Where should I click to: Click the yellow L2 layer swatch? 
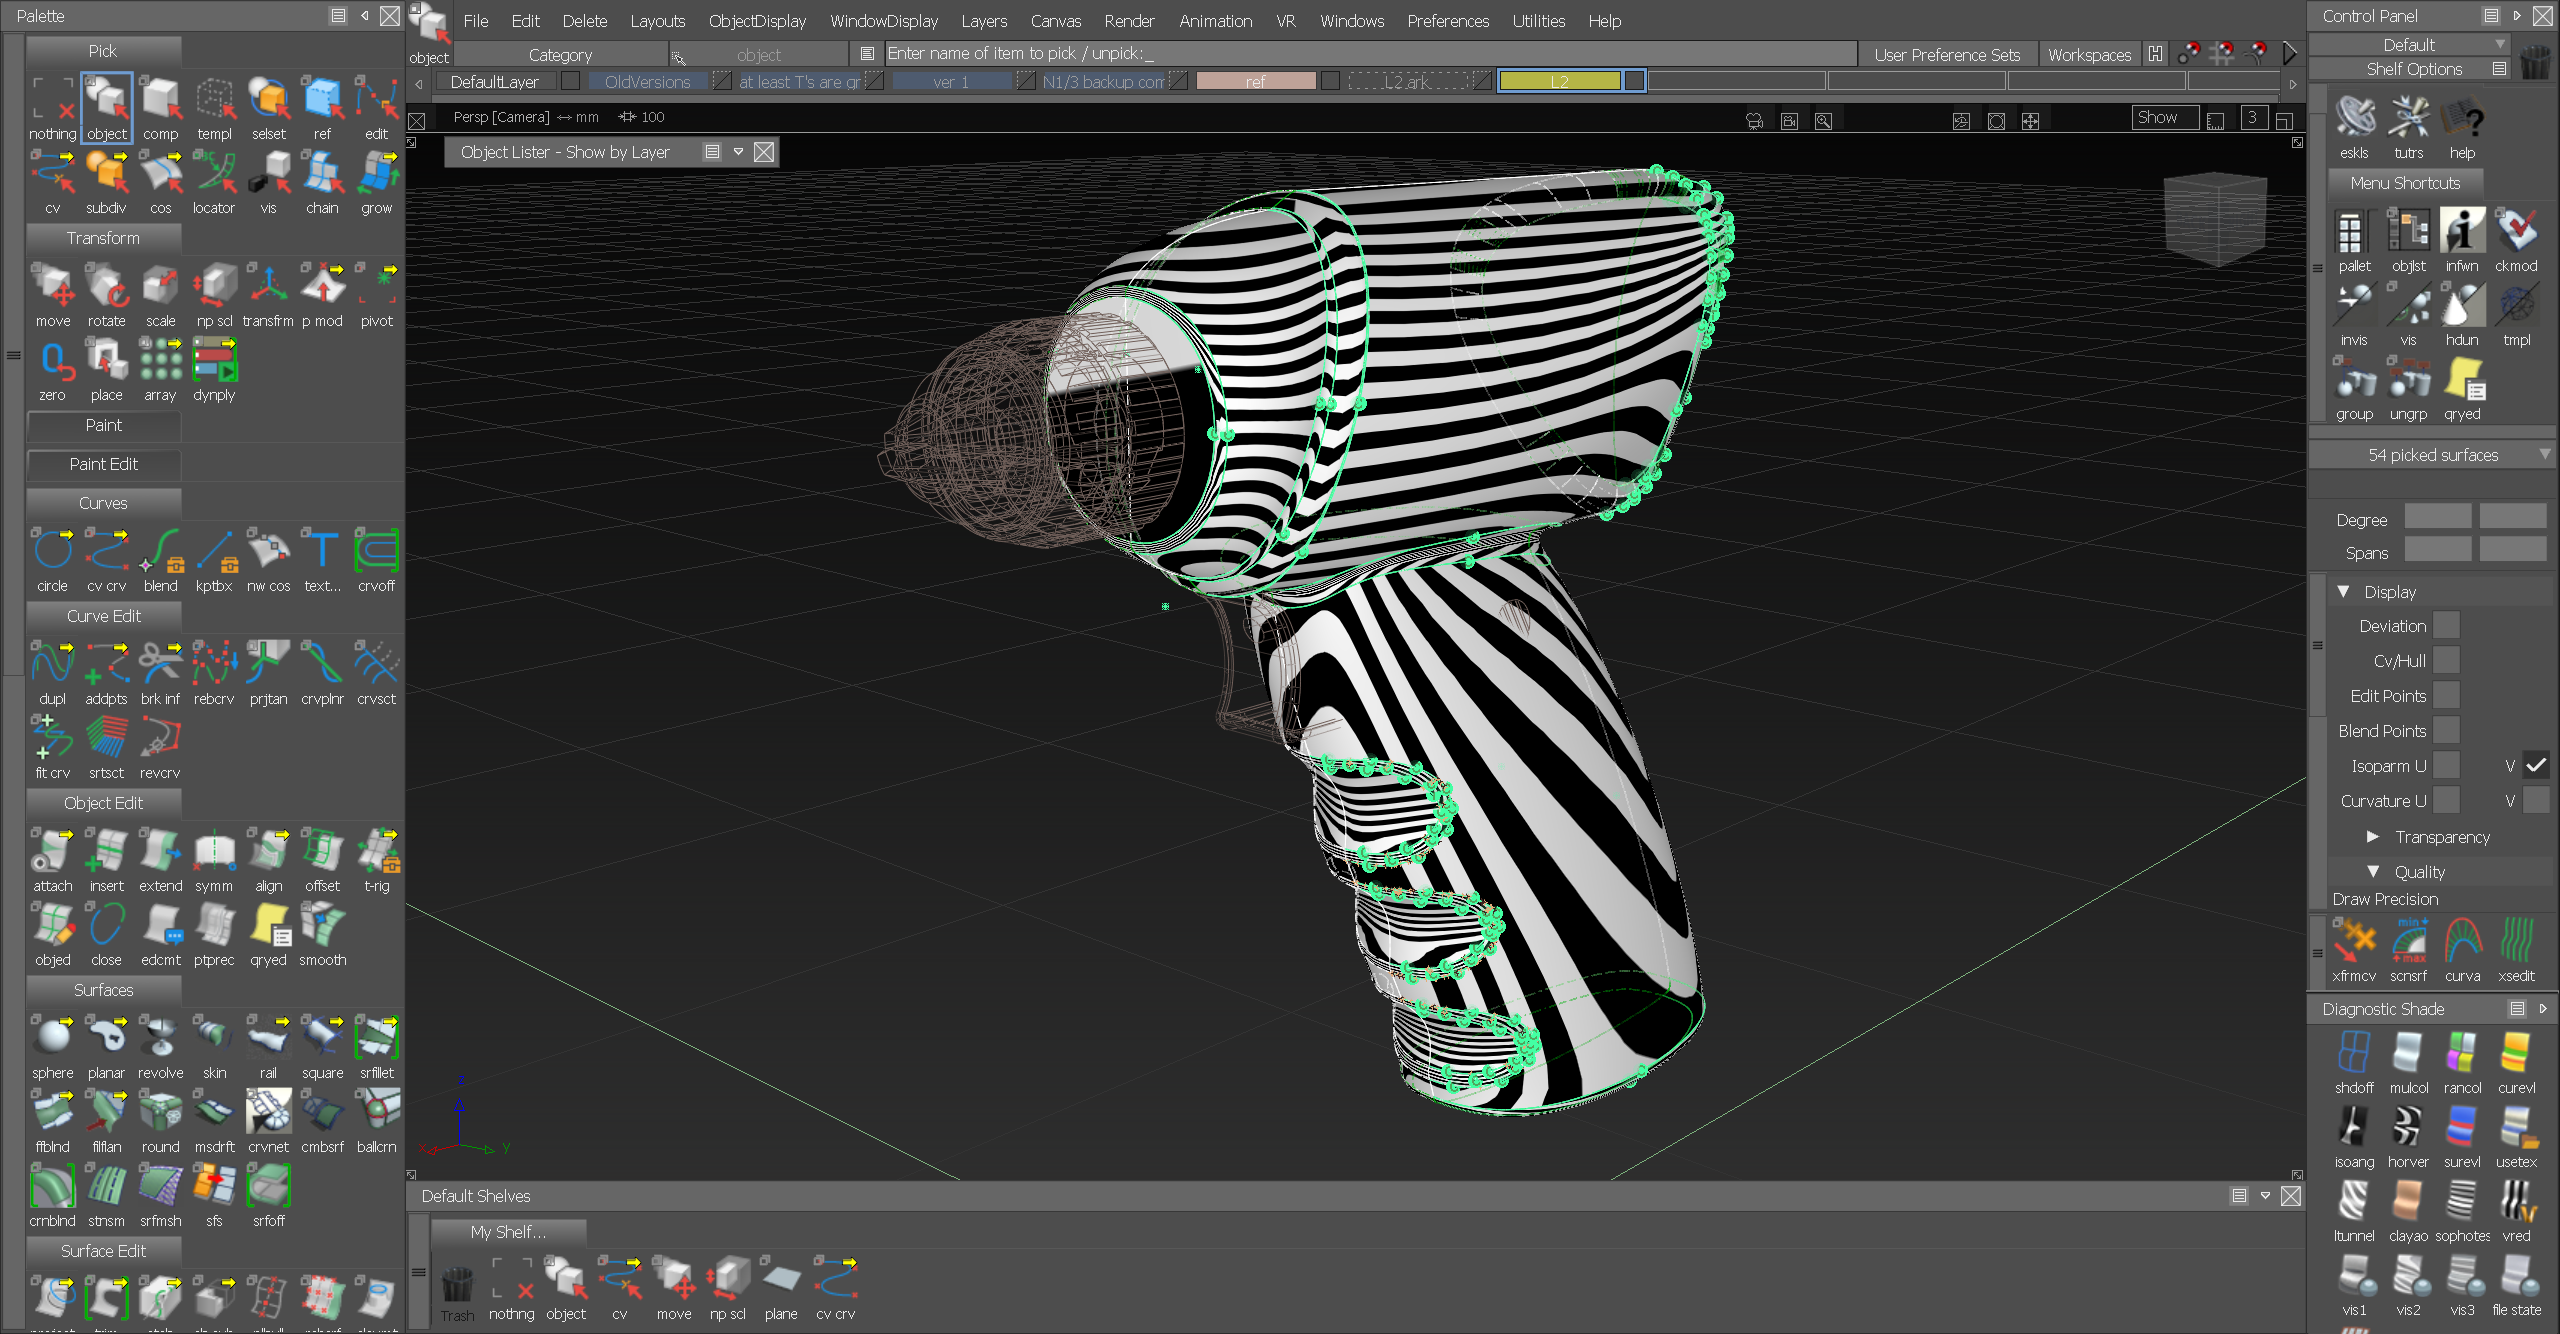[x=1561, y=80]
